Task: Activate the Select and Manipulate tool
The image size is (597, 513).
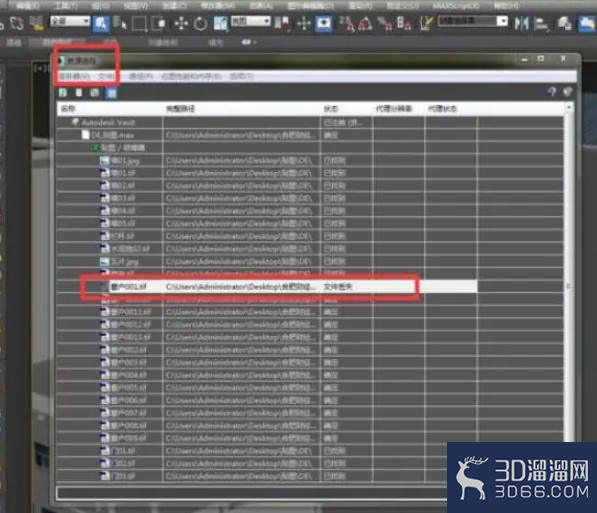Action: [x=303, y=24]
